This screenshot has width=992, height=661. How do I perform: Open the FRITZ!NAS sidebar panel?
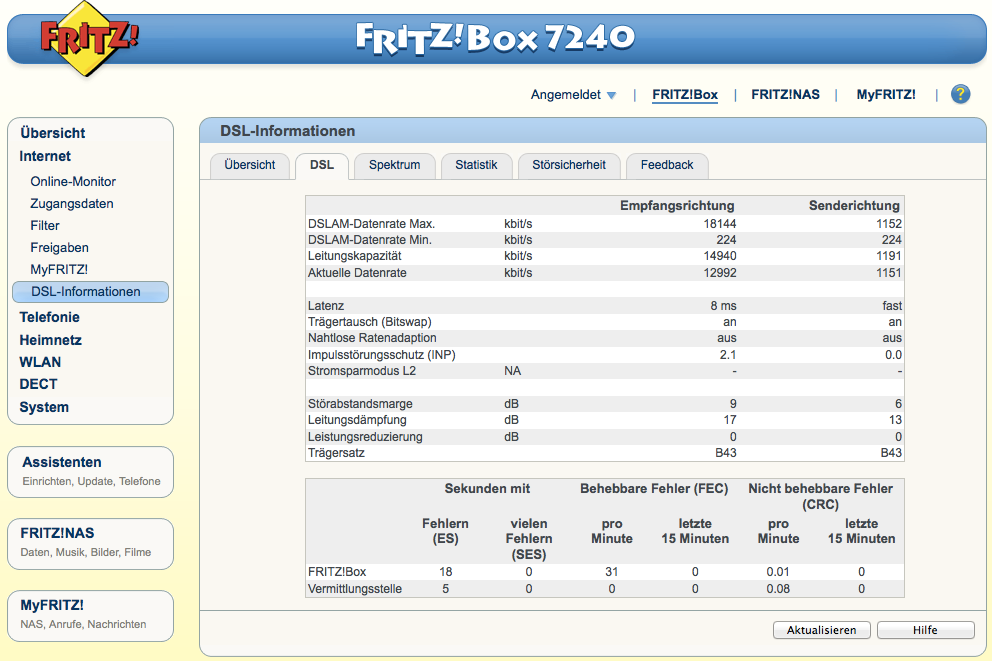[x=90, y=543]
